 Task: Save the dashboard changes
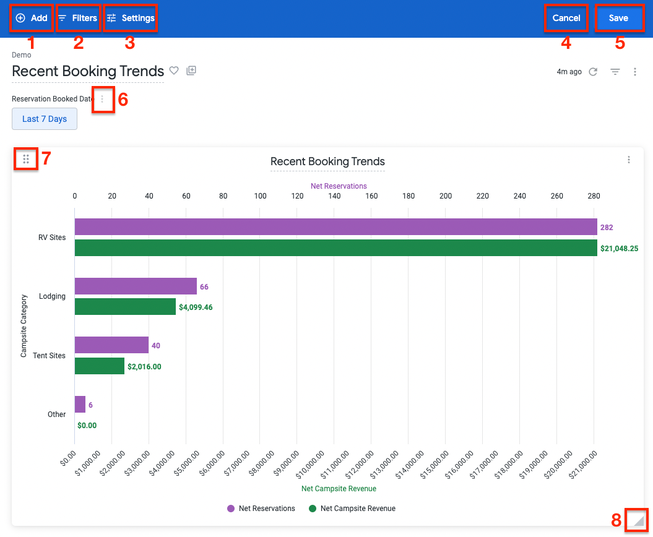(x=618, y=18)
